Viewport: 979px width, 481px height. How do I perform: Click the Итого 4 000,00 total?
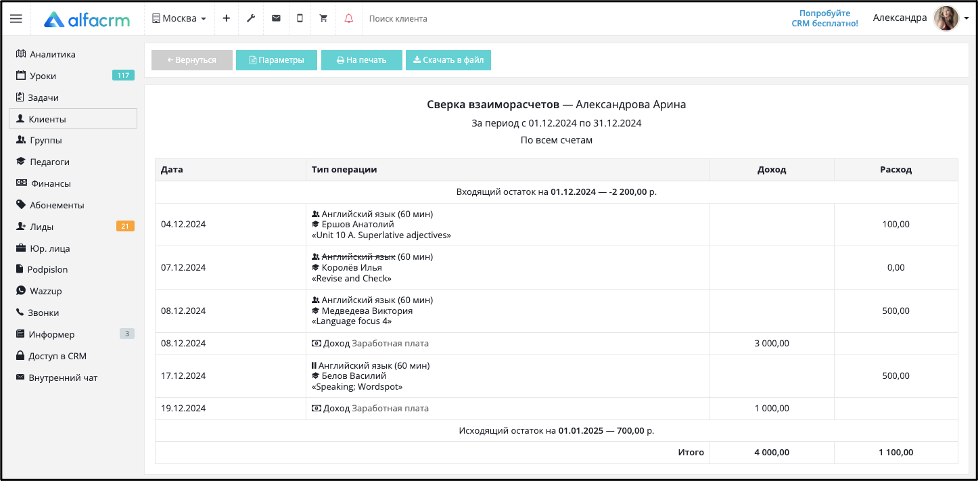tap(772, 452)
